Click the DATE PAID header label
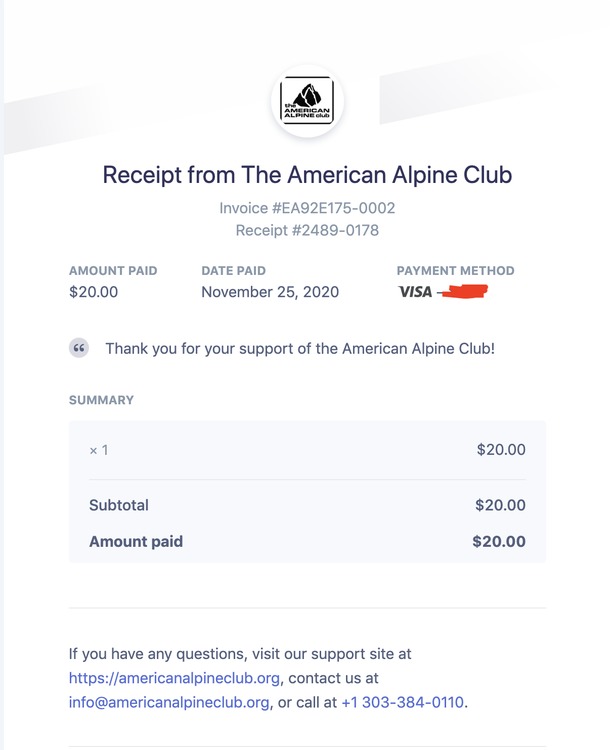Screen dimensions: 610x750 pos(233,270)
